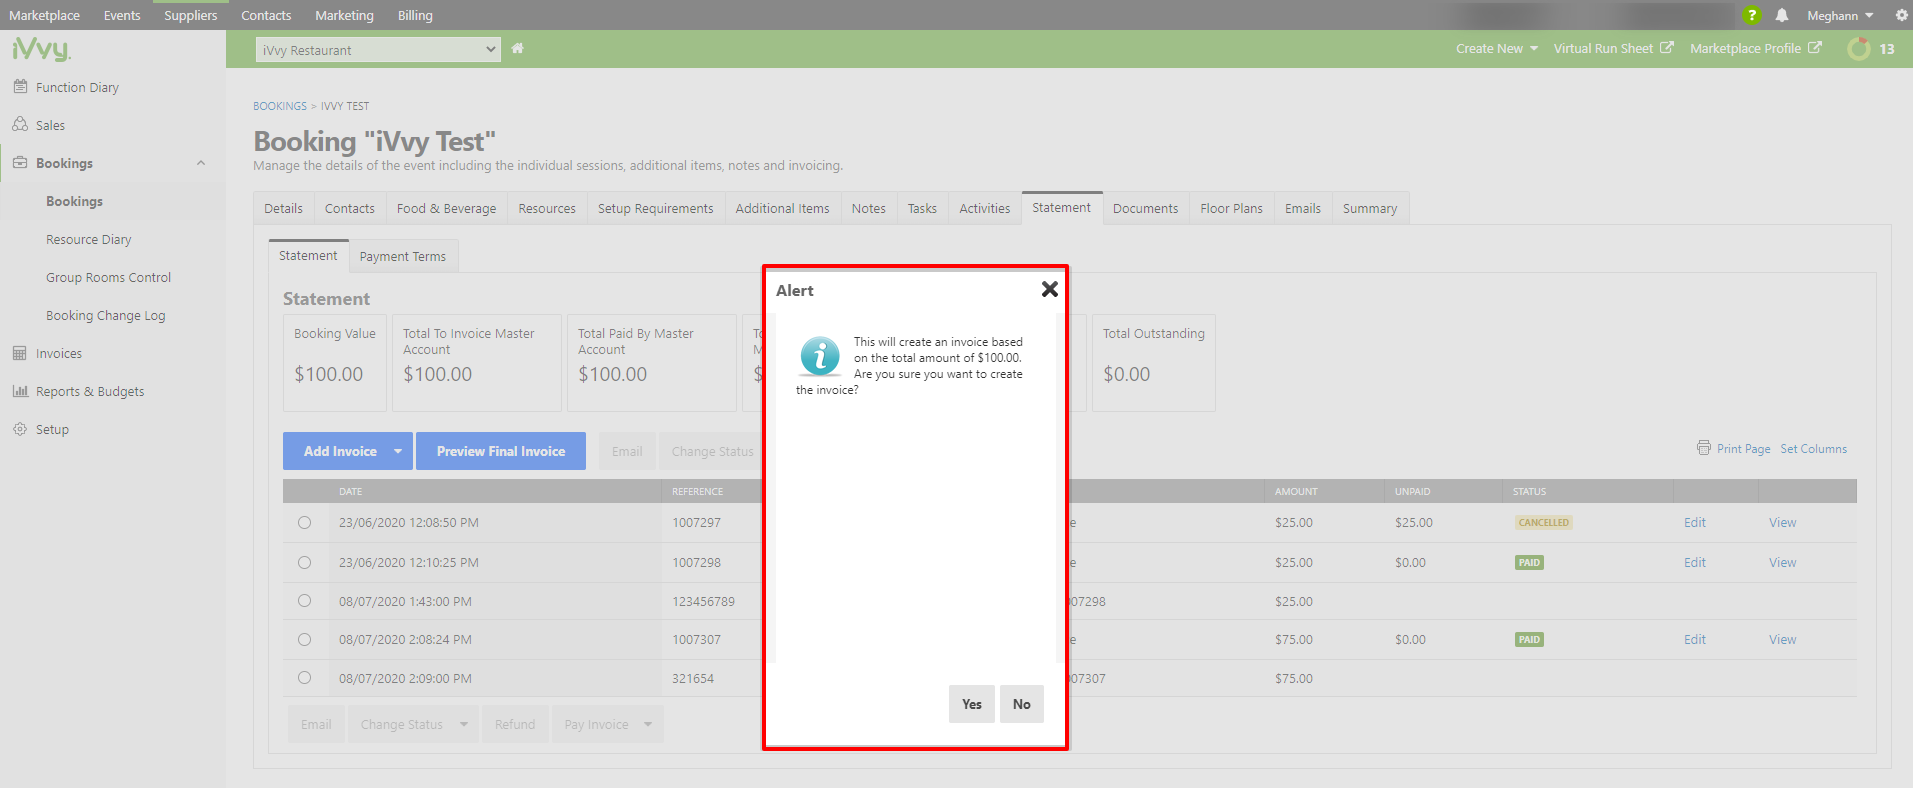
Task: Click the Function Diary calendar icon
Action: 20,87
